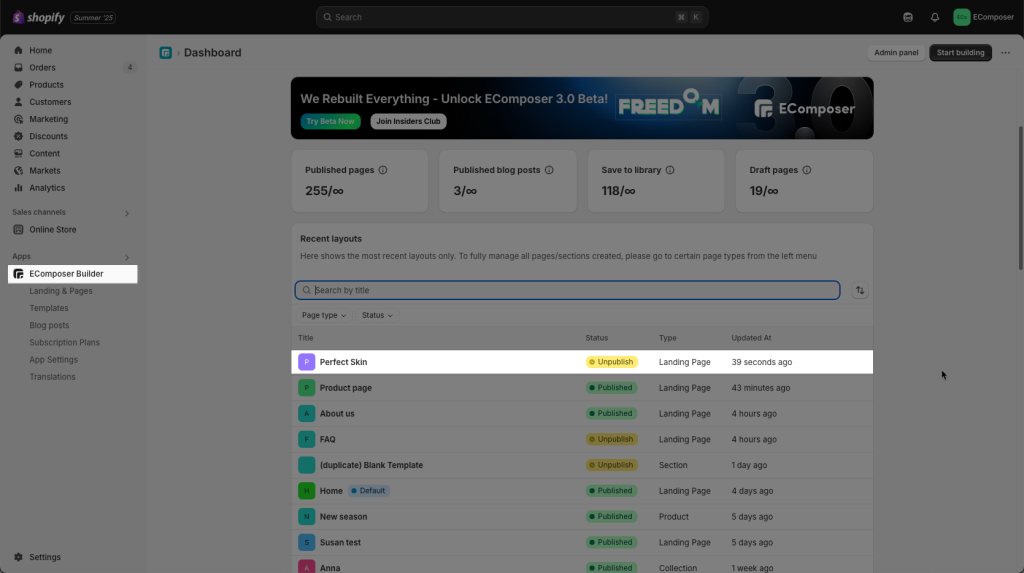Expand the Sales channels section
Viewport: 1024px width, 573px height.
coord(127,213)
